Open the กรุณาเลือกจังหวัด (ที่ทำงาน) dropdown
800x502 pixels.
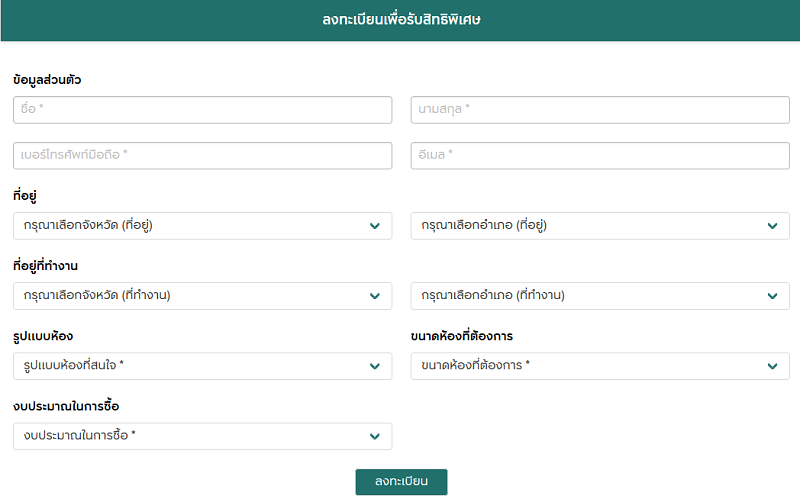pyautogui.click(x=203, y=296)
